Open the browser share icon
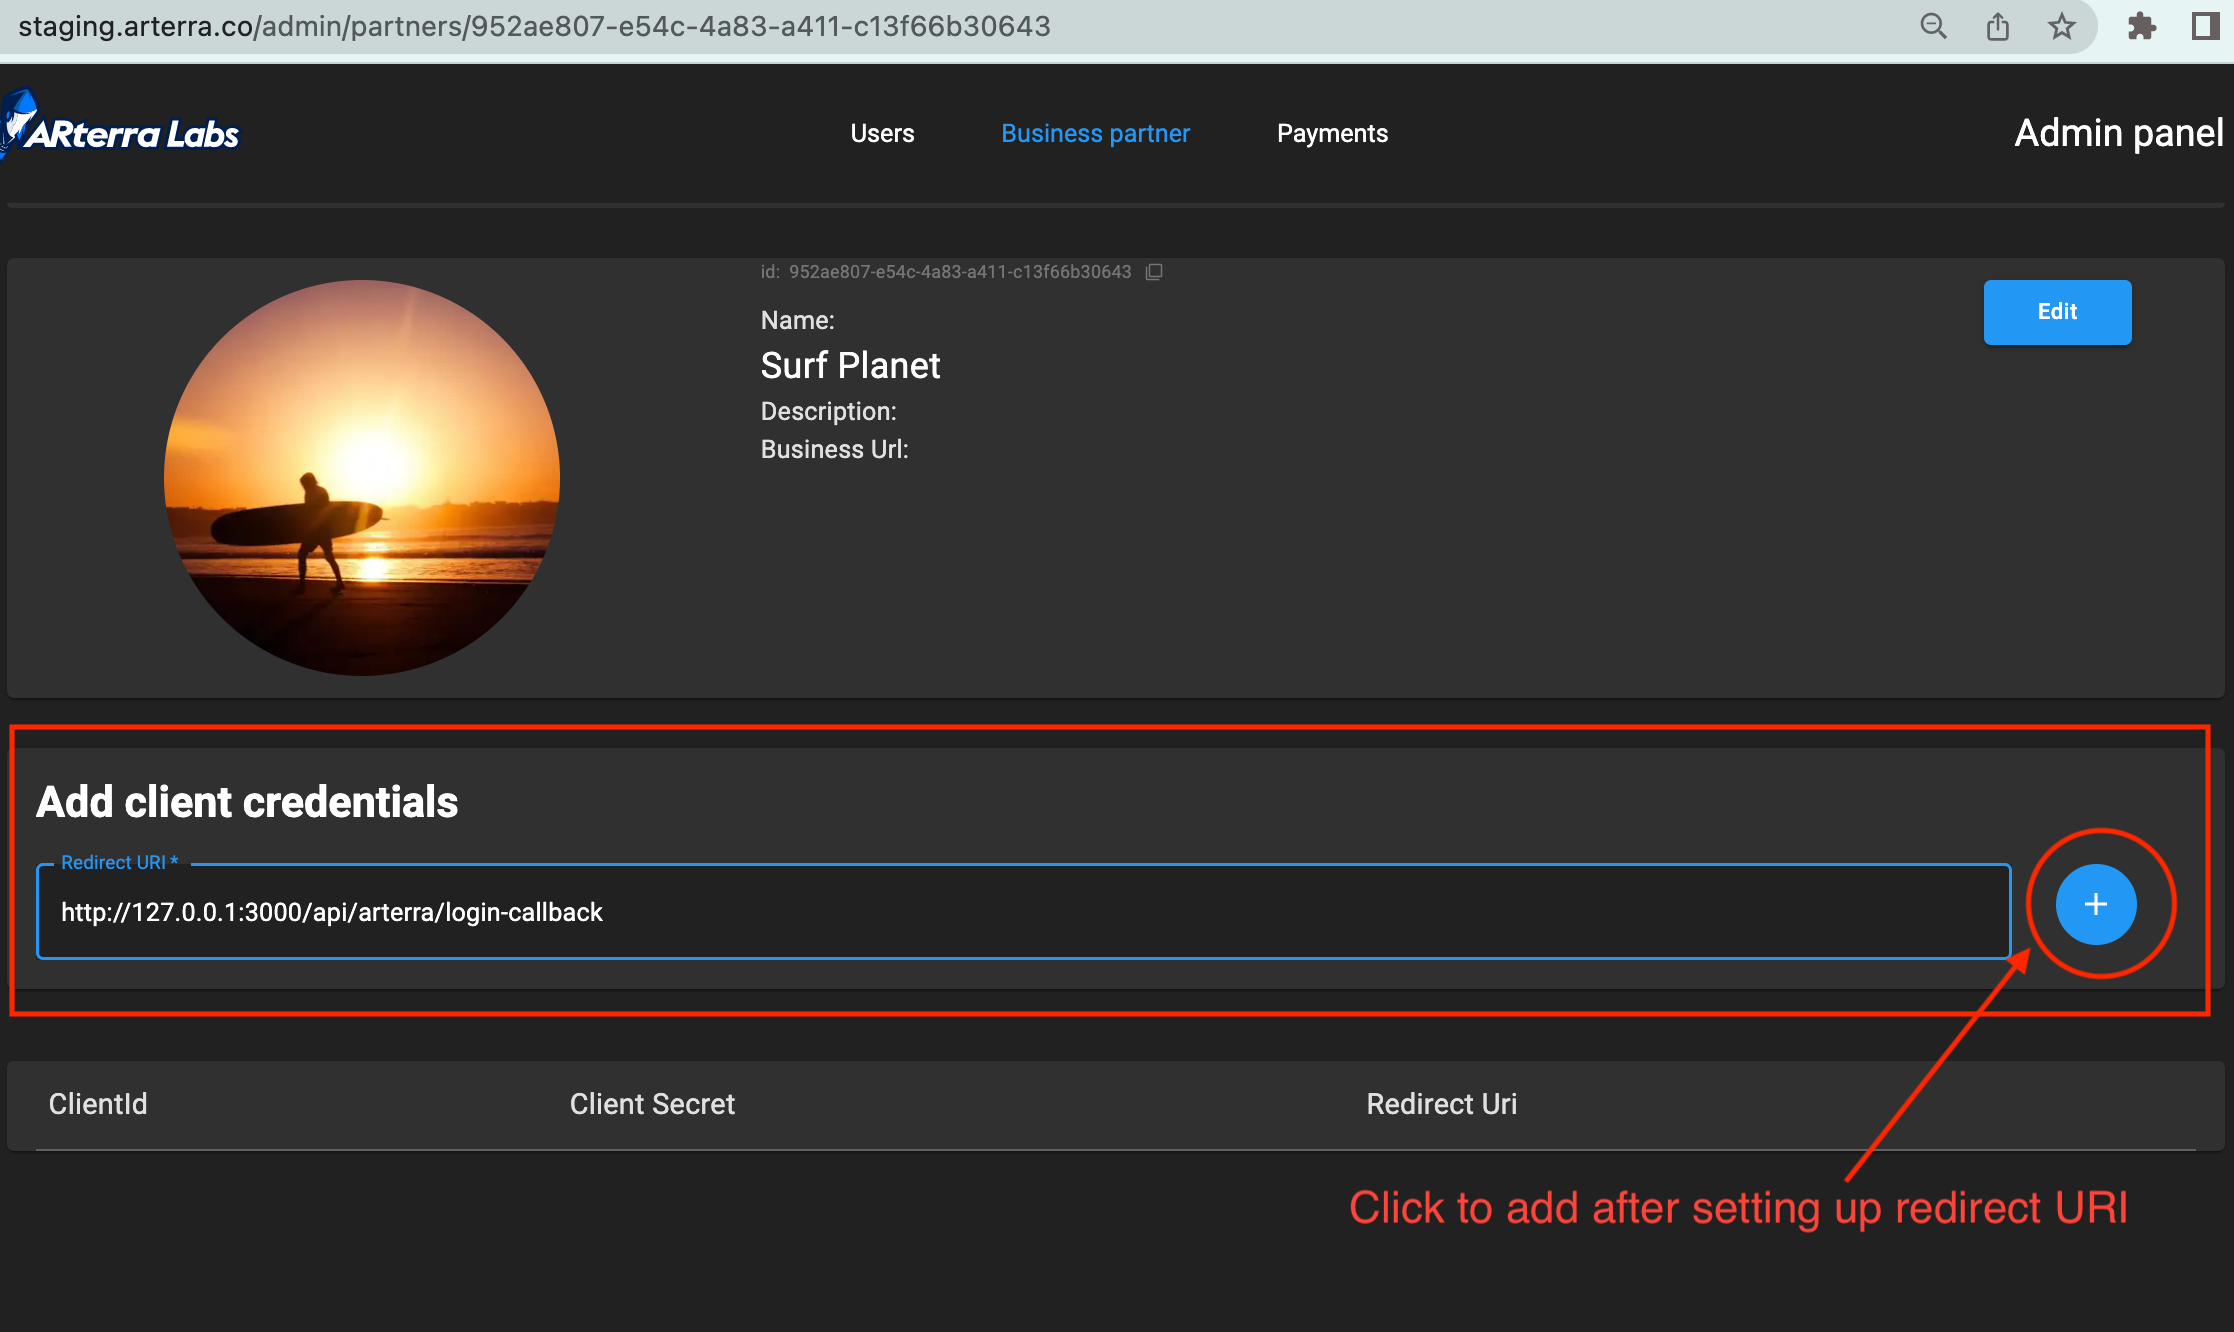 [1998, 26]
